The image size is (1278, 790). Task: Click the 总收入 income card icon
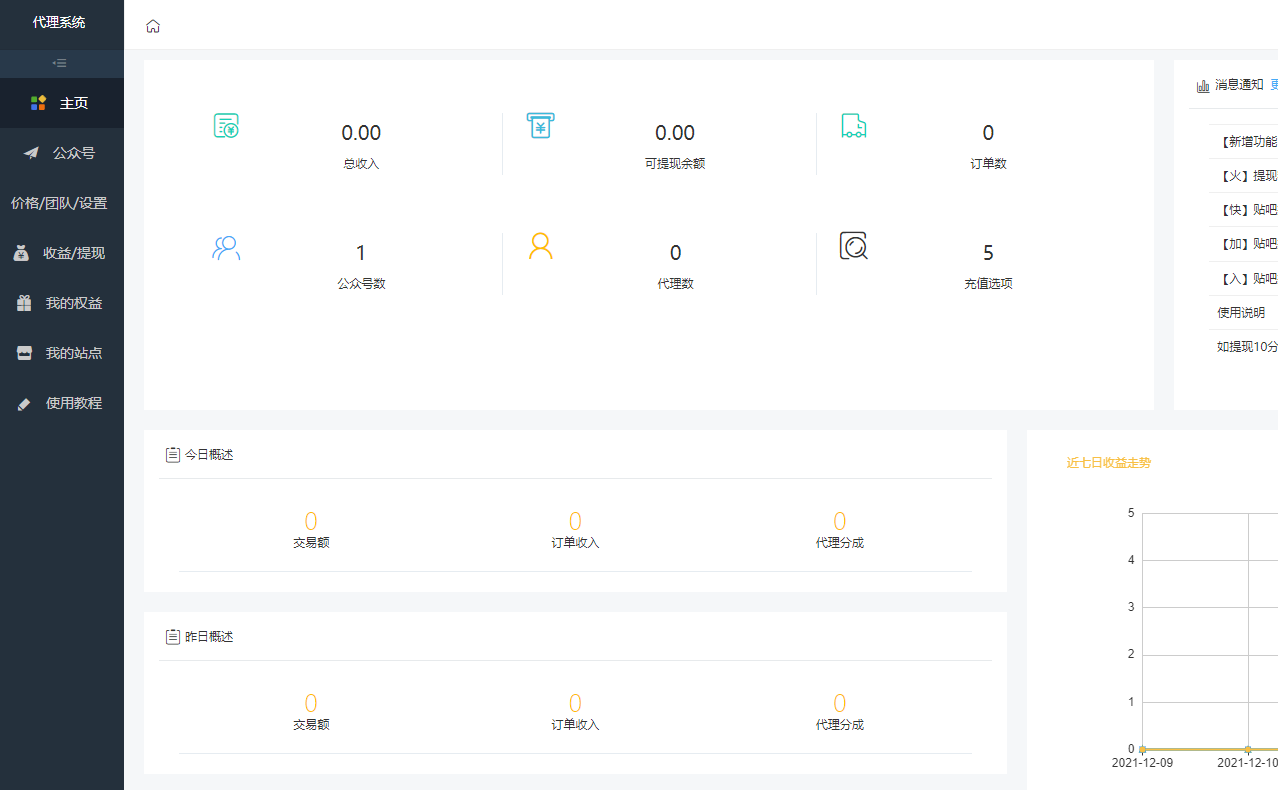coord(226,126)
